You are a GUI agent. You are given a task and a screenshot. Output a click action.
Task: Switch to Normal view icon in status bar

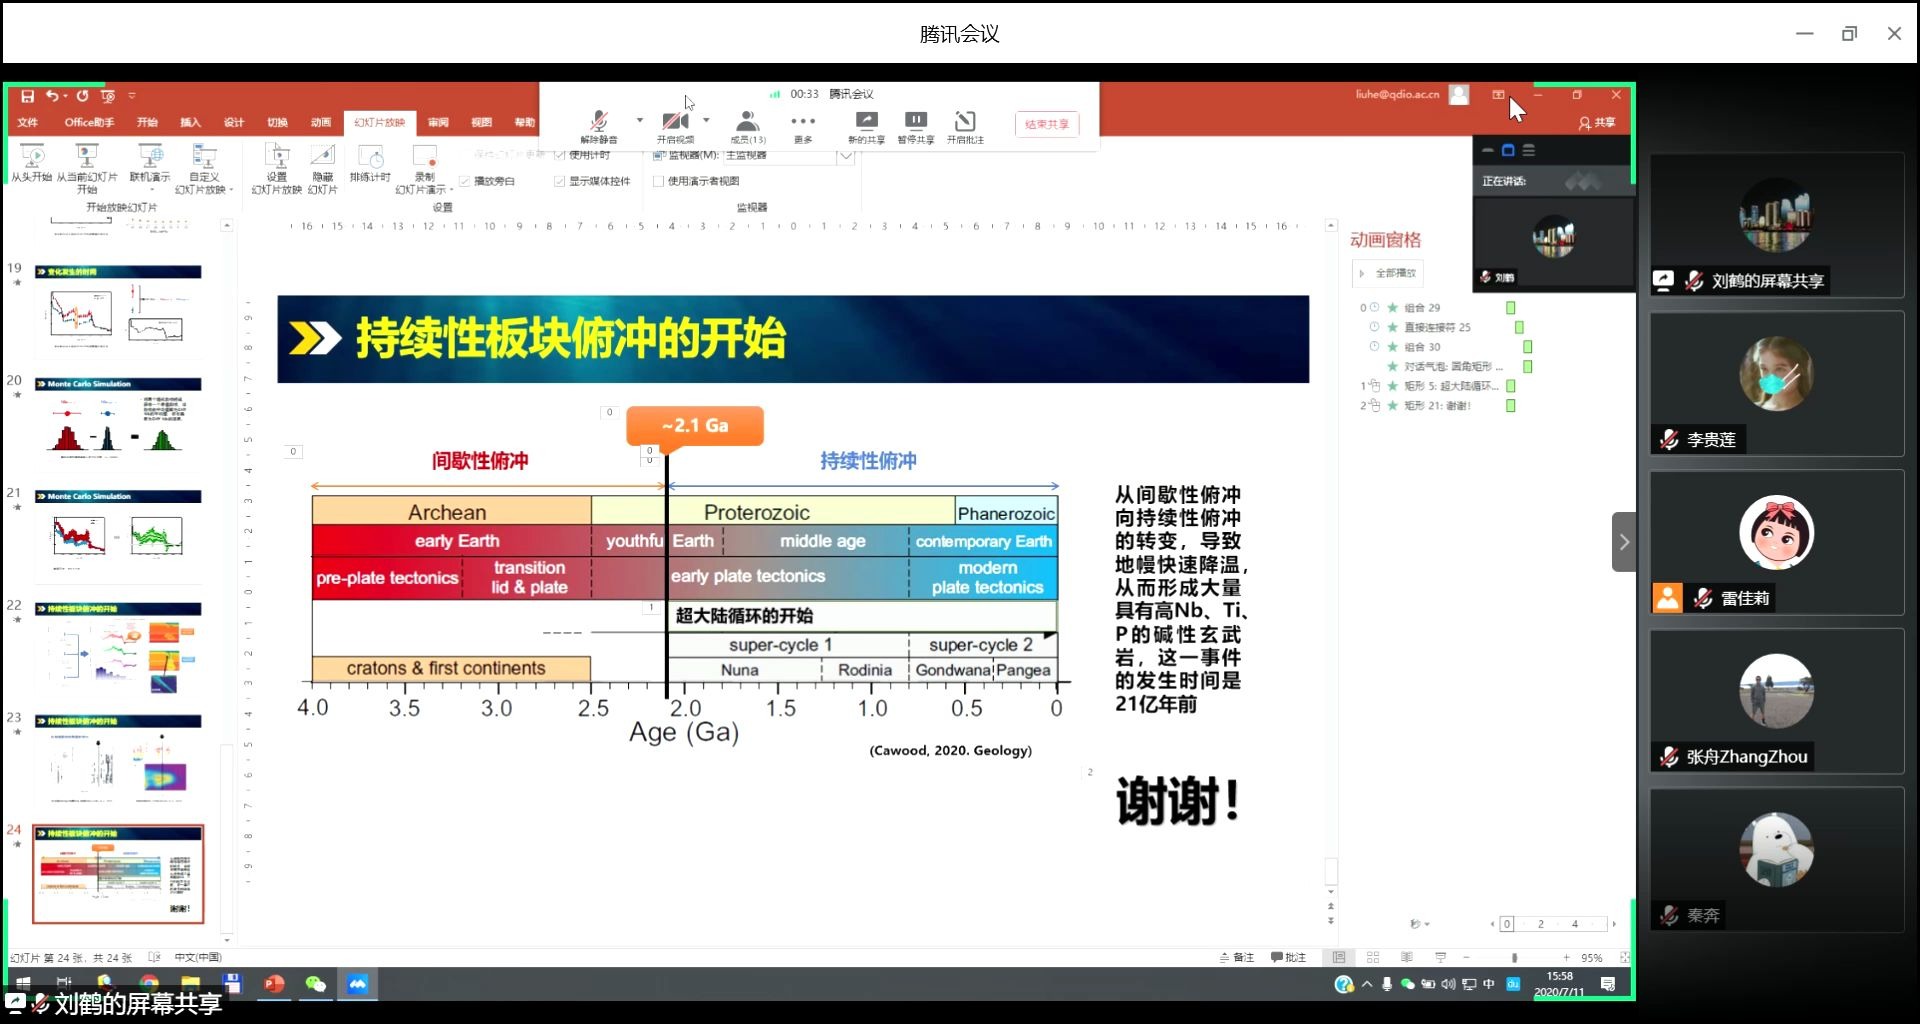tap(1339, 958)
